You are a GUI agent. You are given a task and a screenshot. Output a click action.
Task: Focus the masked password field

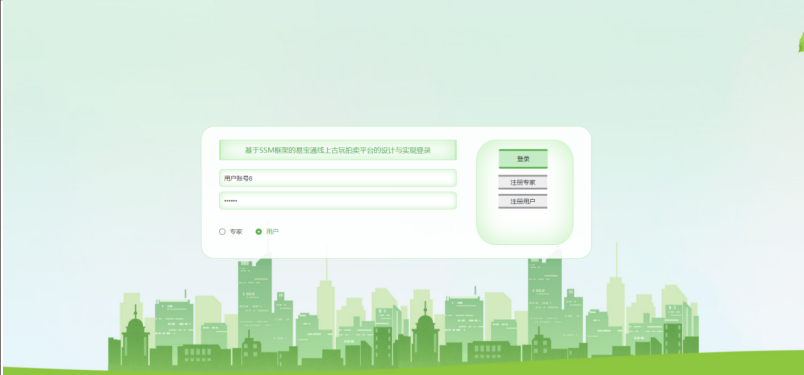pyautogui.click(x=338, y=201)
